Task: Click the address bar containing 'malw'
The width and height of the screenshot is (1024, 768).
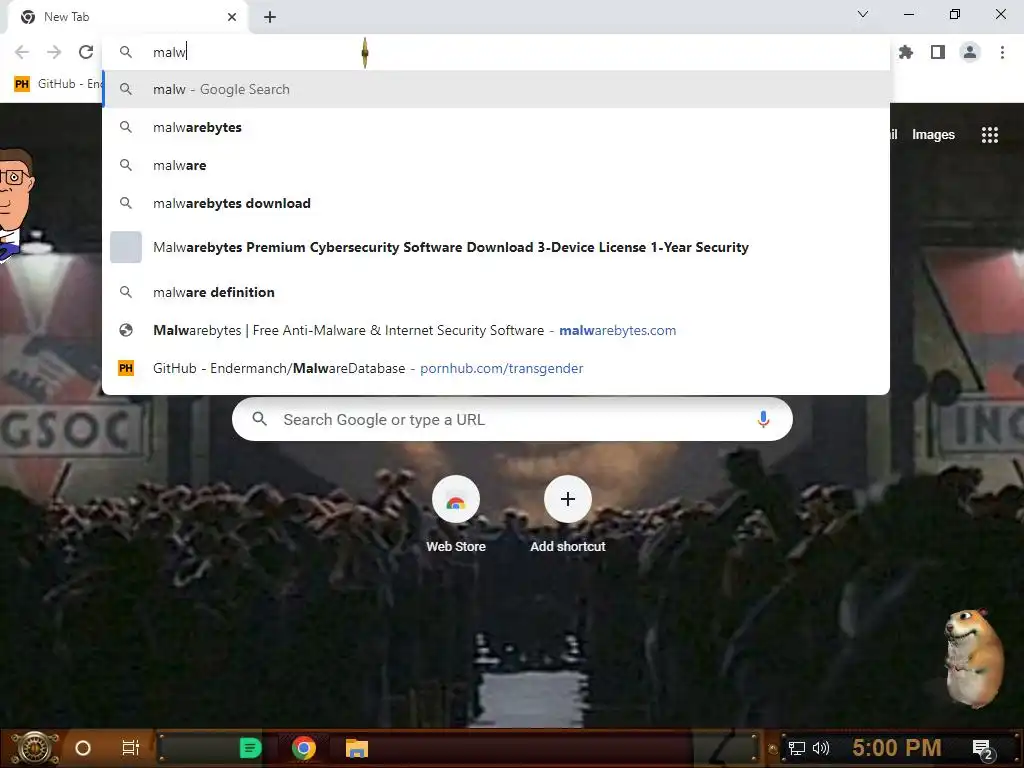Action: [x=496, y=52]
